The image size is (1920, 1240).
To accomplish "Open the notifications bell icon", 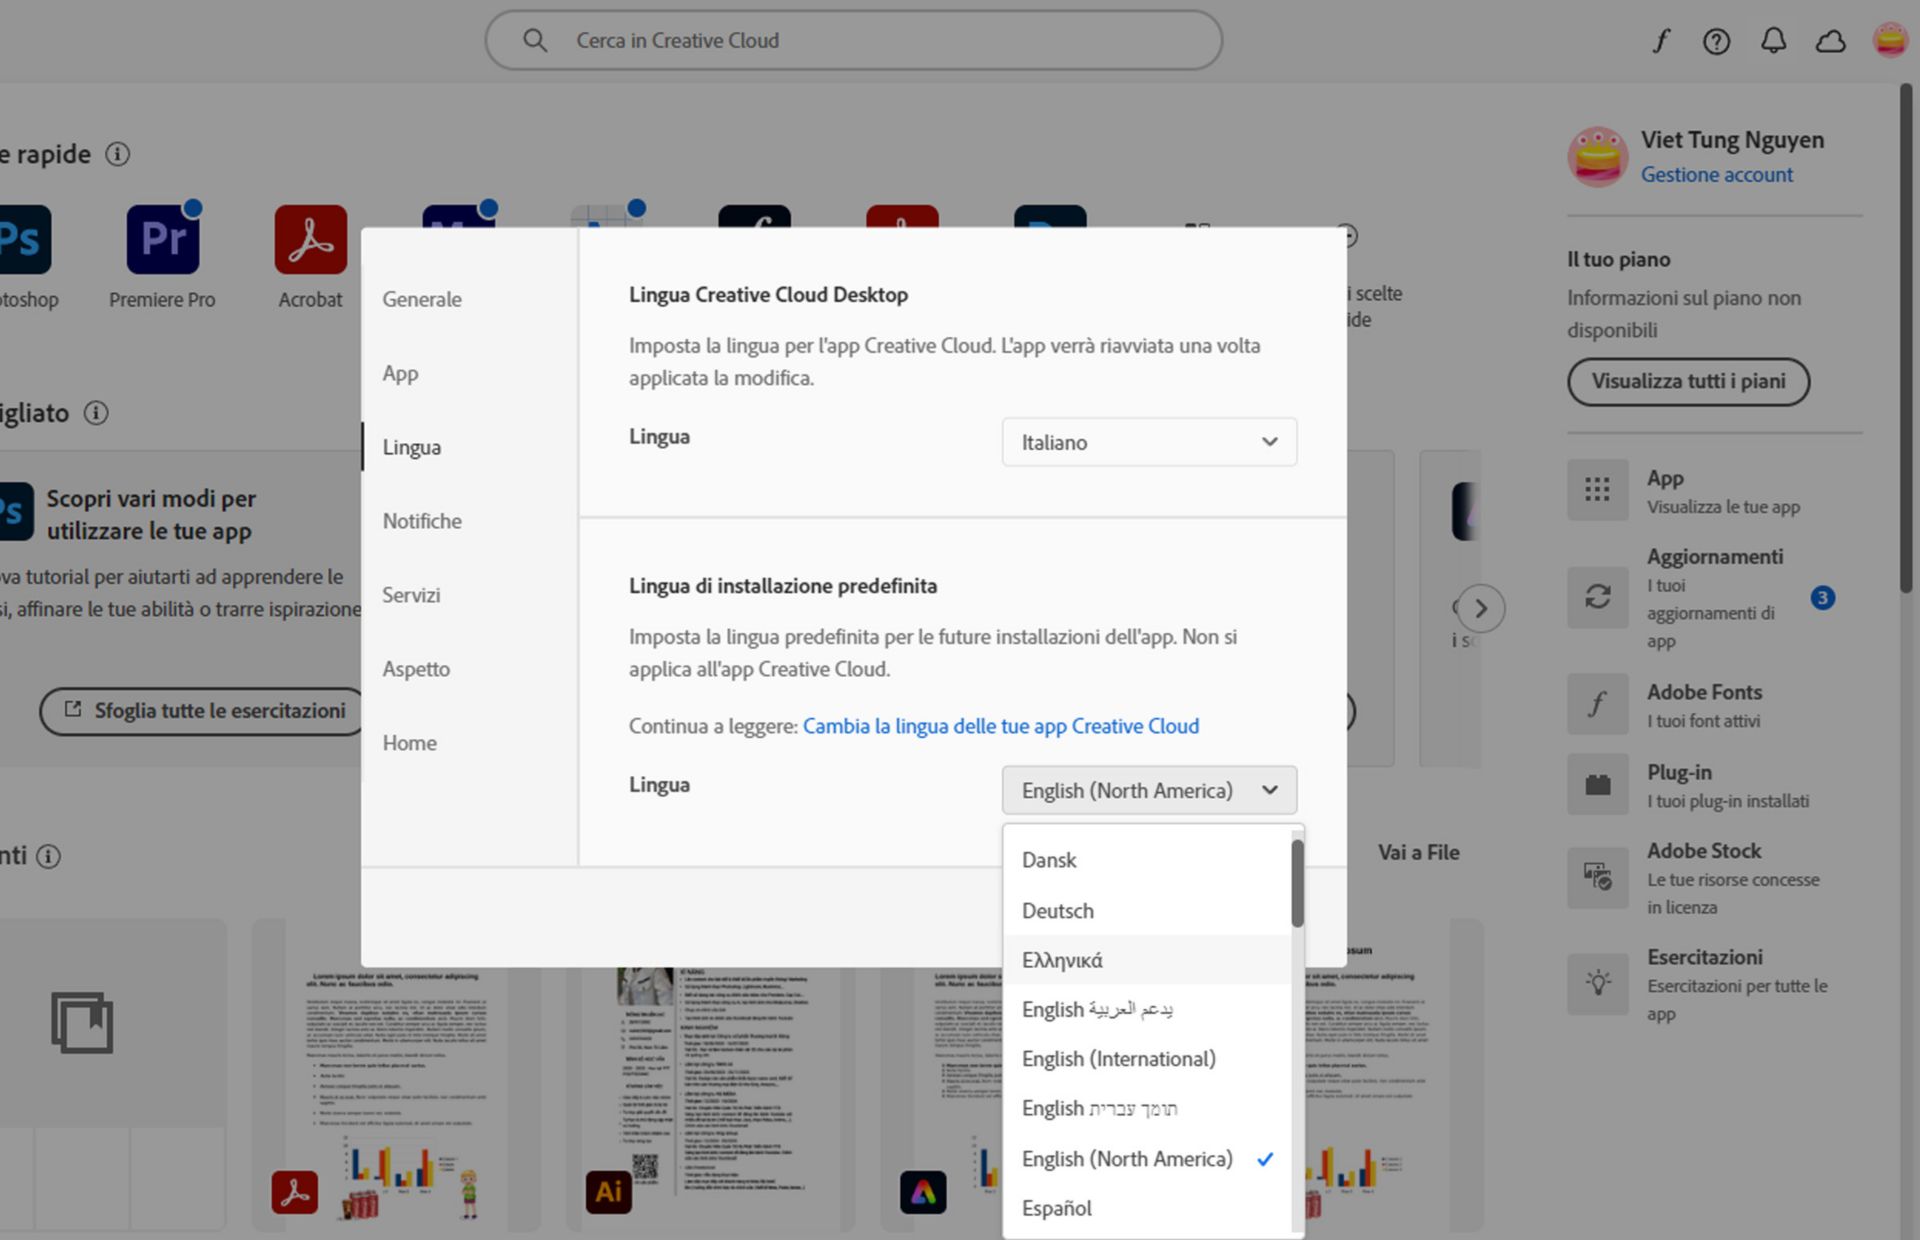I will (x=1773, y=41).
